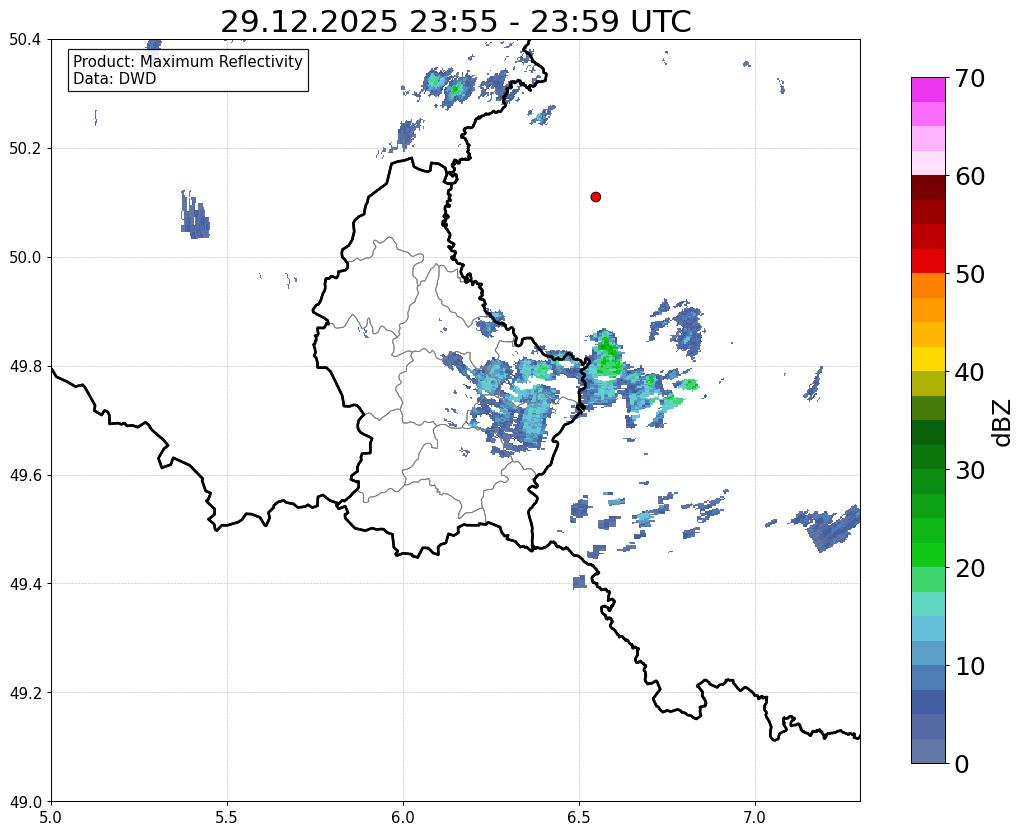Image resolution: width=1023 pixels, height=834 pixels.
Task: Click the 'Data: DWD' legend line
Action: (x=115, y=79)
